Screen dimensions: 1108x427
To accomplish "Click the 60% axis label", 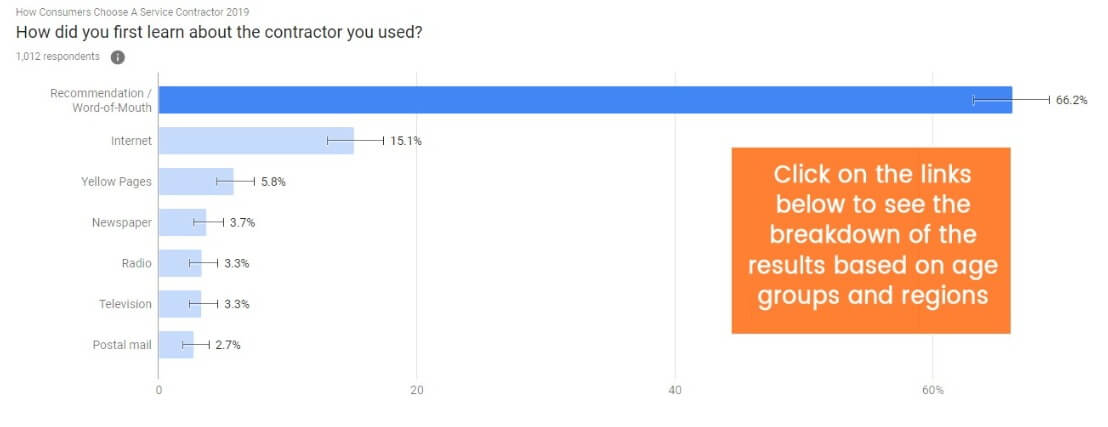I will (933, 390).
